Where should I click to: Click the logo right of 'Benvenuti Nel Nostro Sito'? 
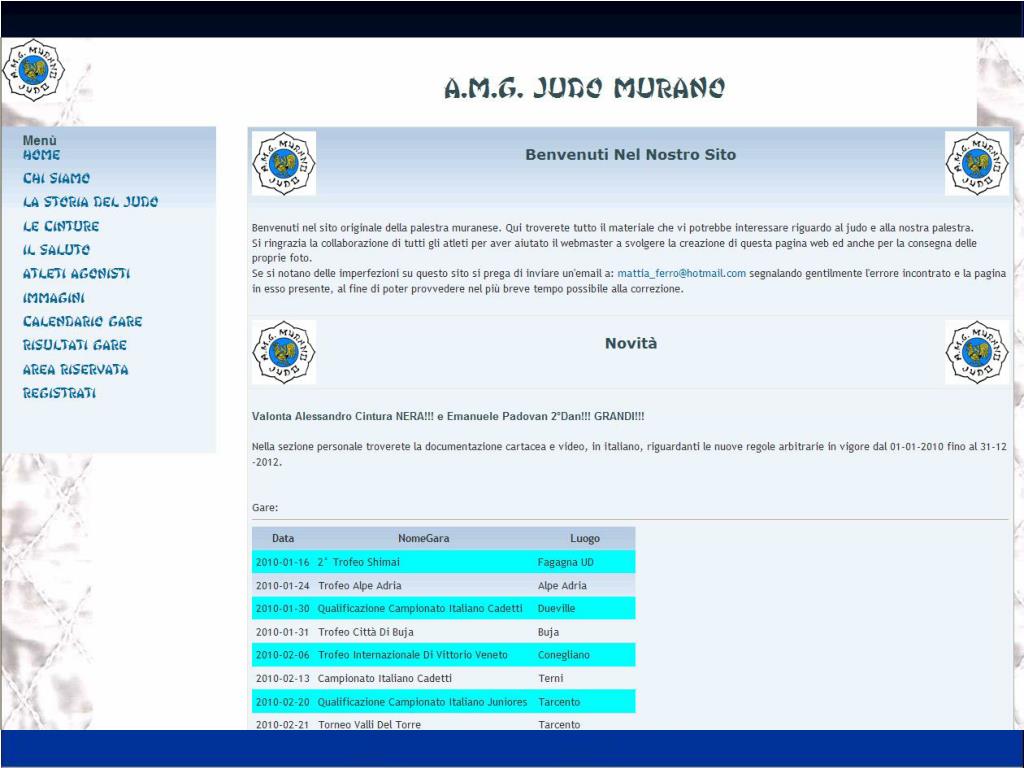[x=977, y=163]
